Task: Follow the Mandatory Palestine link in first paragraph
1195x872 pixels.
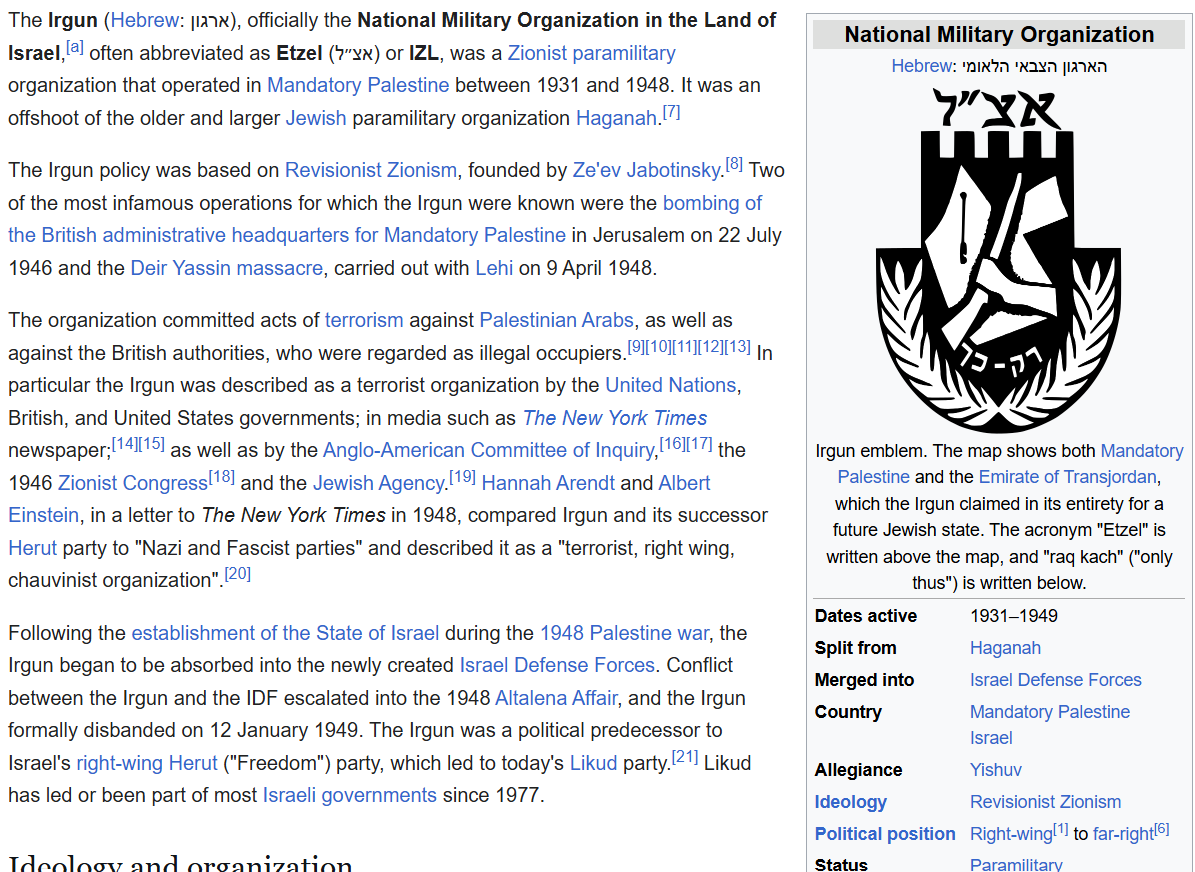Action: coord(357,85)
